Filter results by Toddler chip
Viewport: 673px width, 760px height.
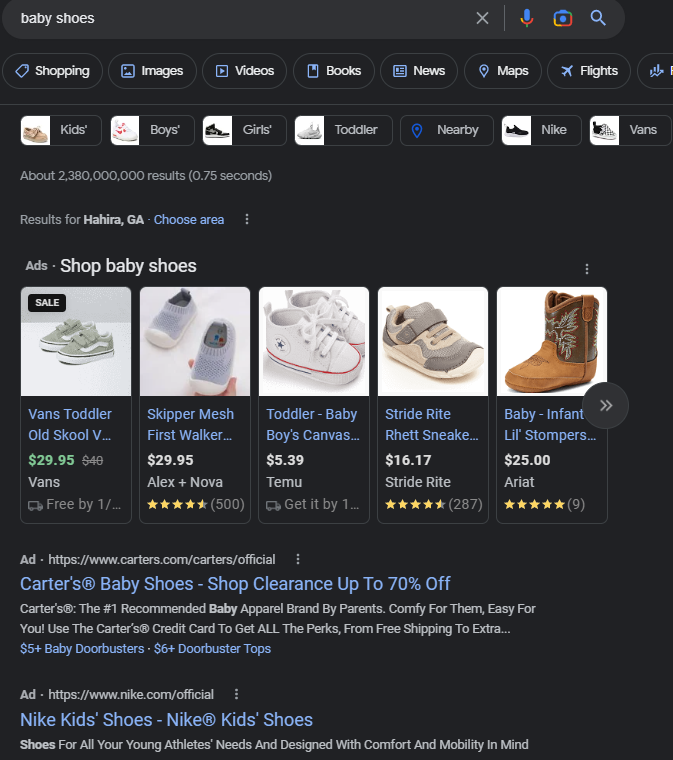click(x=344, y=130)
